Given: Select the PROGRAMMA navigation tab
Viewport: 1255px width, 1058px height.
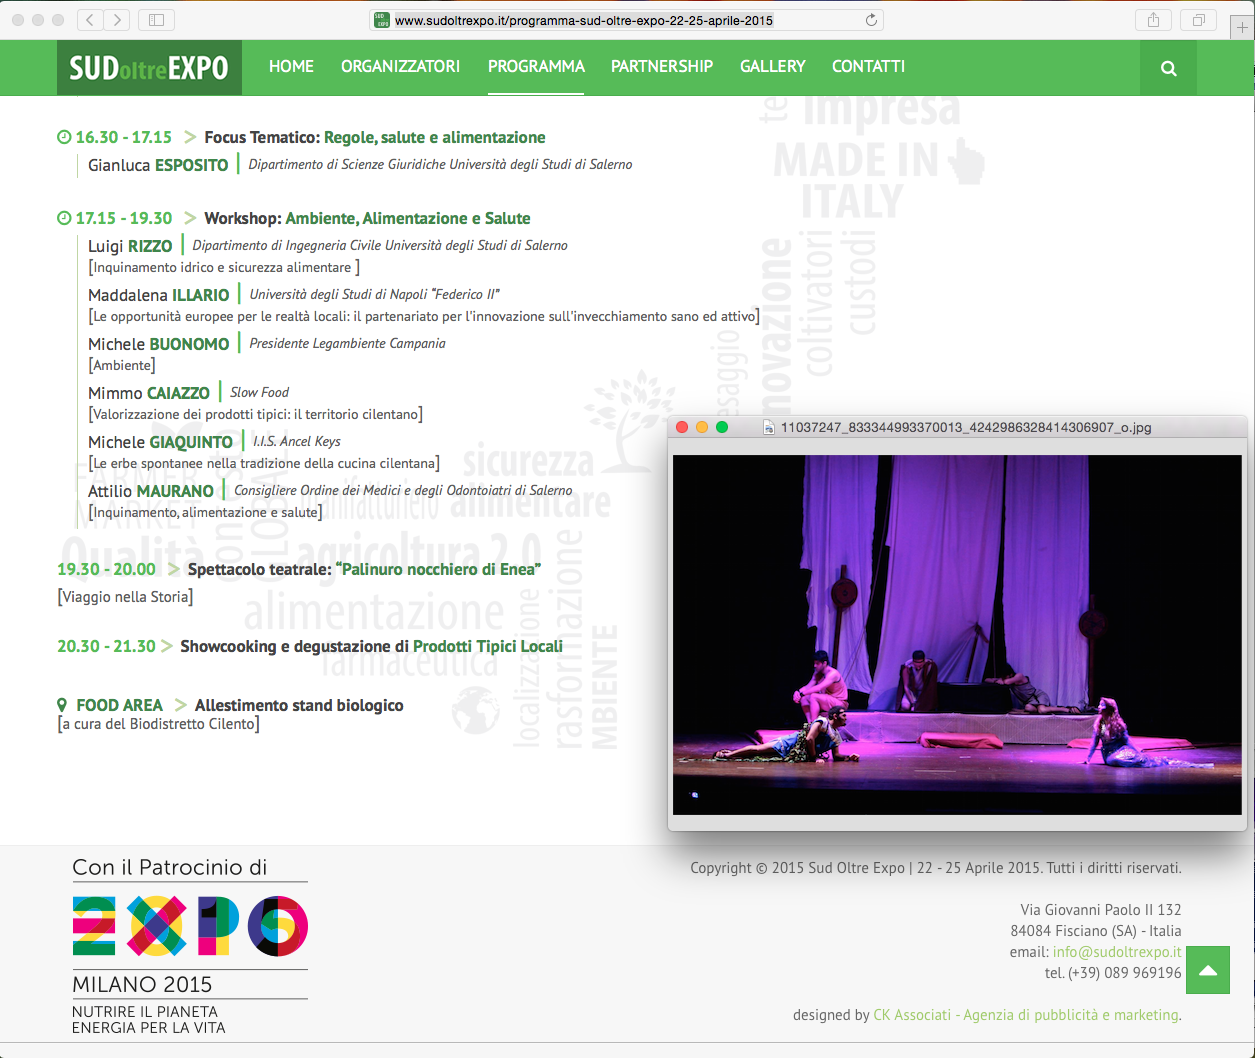Looking at the screenshot, I should tap(536, 66).
